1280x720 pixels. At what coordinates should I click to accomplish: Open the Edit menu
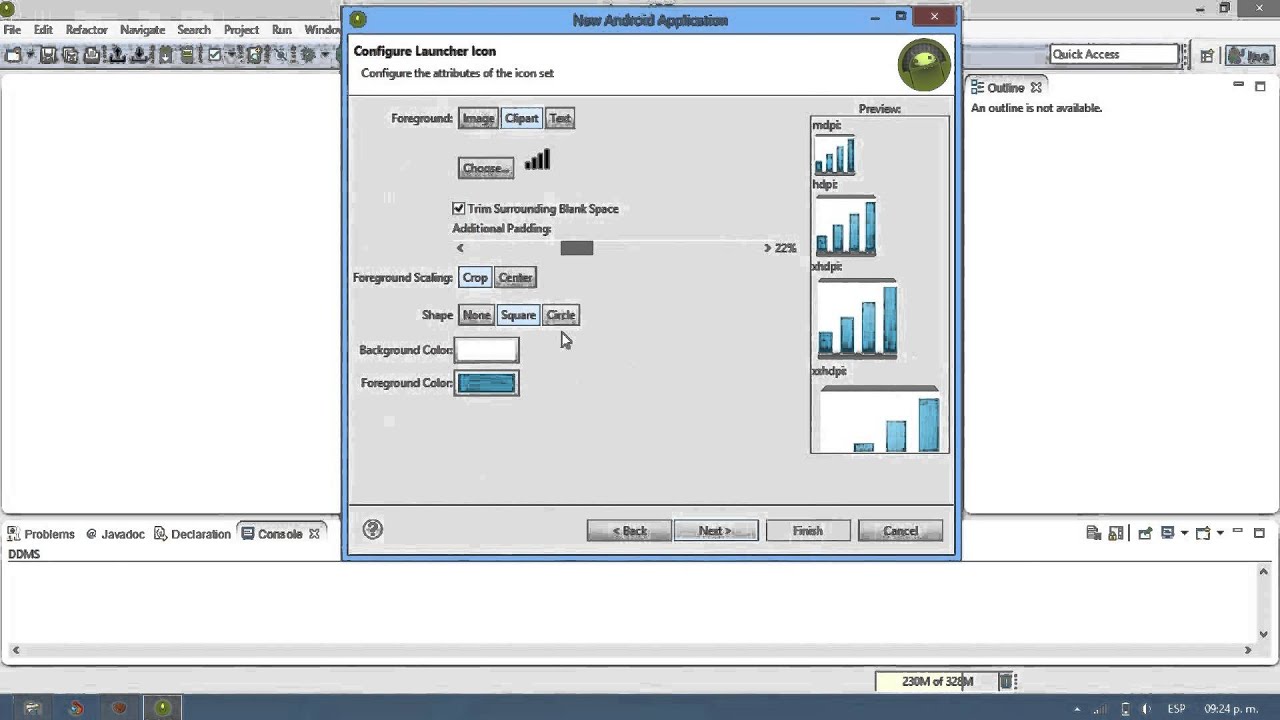(x=43, y=30)
